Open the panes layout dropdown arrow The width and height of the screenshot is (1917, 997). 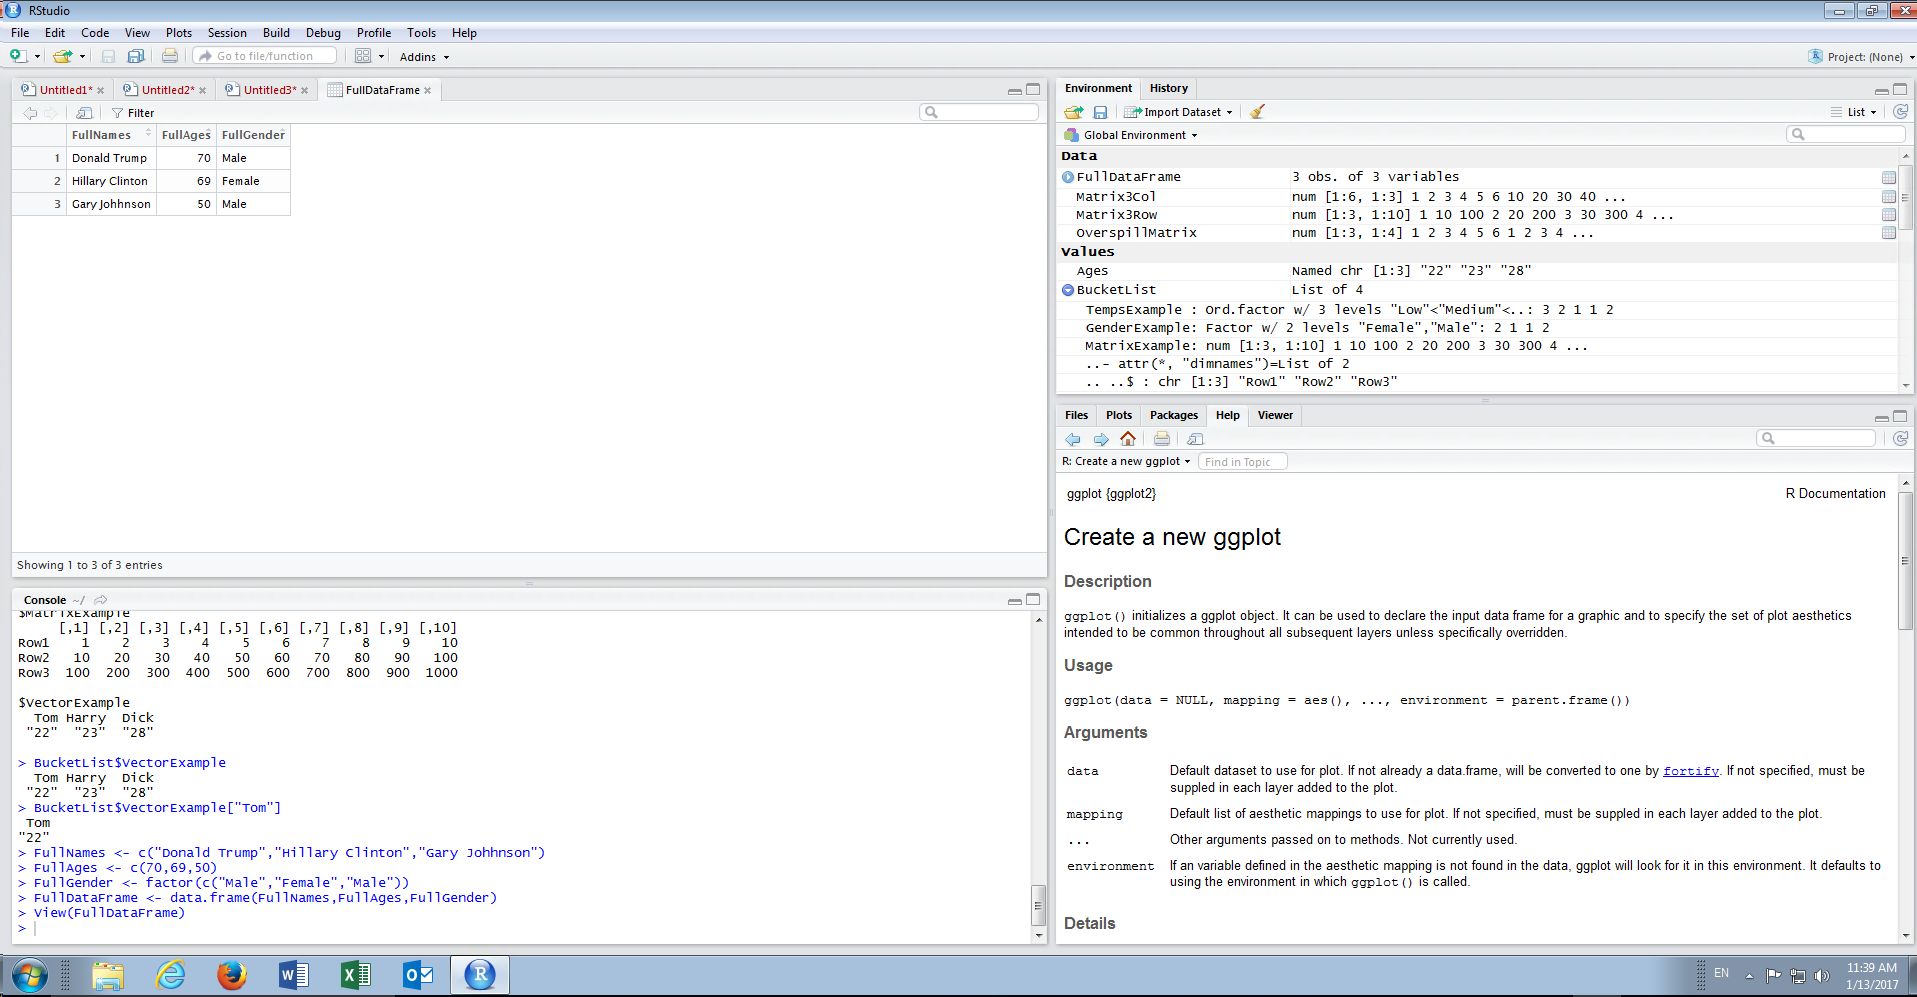381,57
